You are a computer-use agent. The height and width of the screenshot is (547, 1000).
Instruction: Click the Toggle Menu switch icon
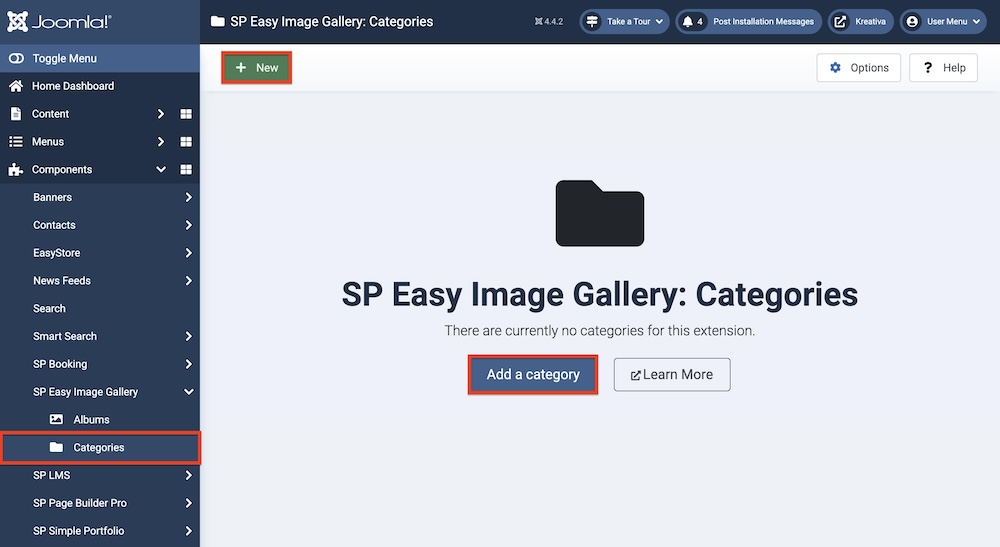(x=16, y=58)
